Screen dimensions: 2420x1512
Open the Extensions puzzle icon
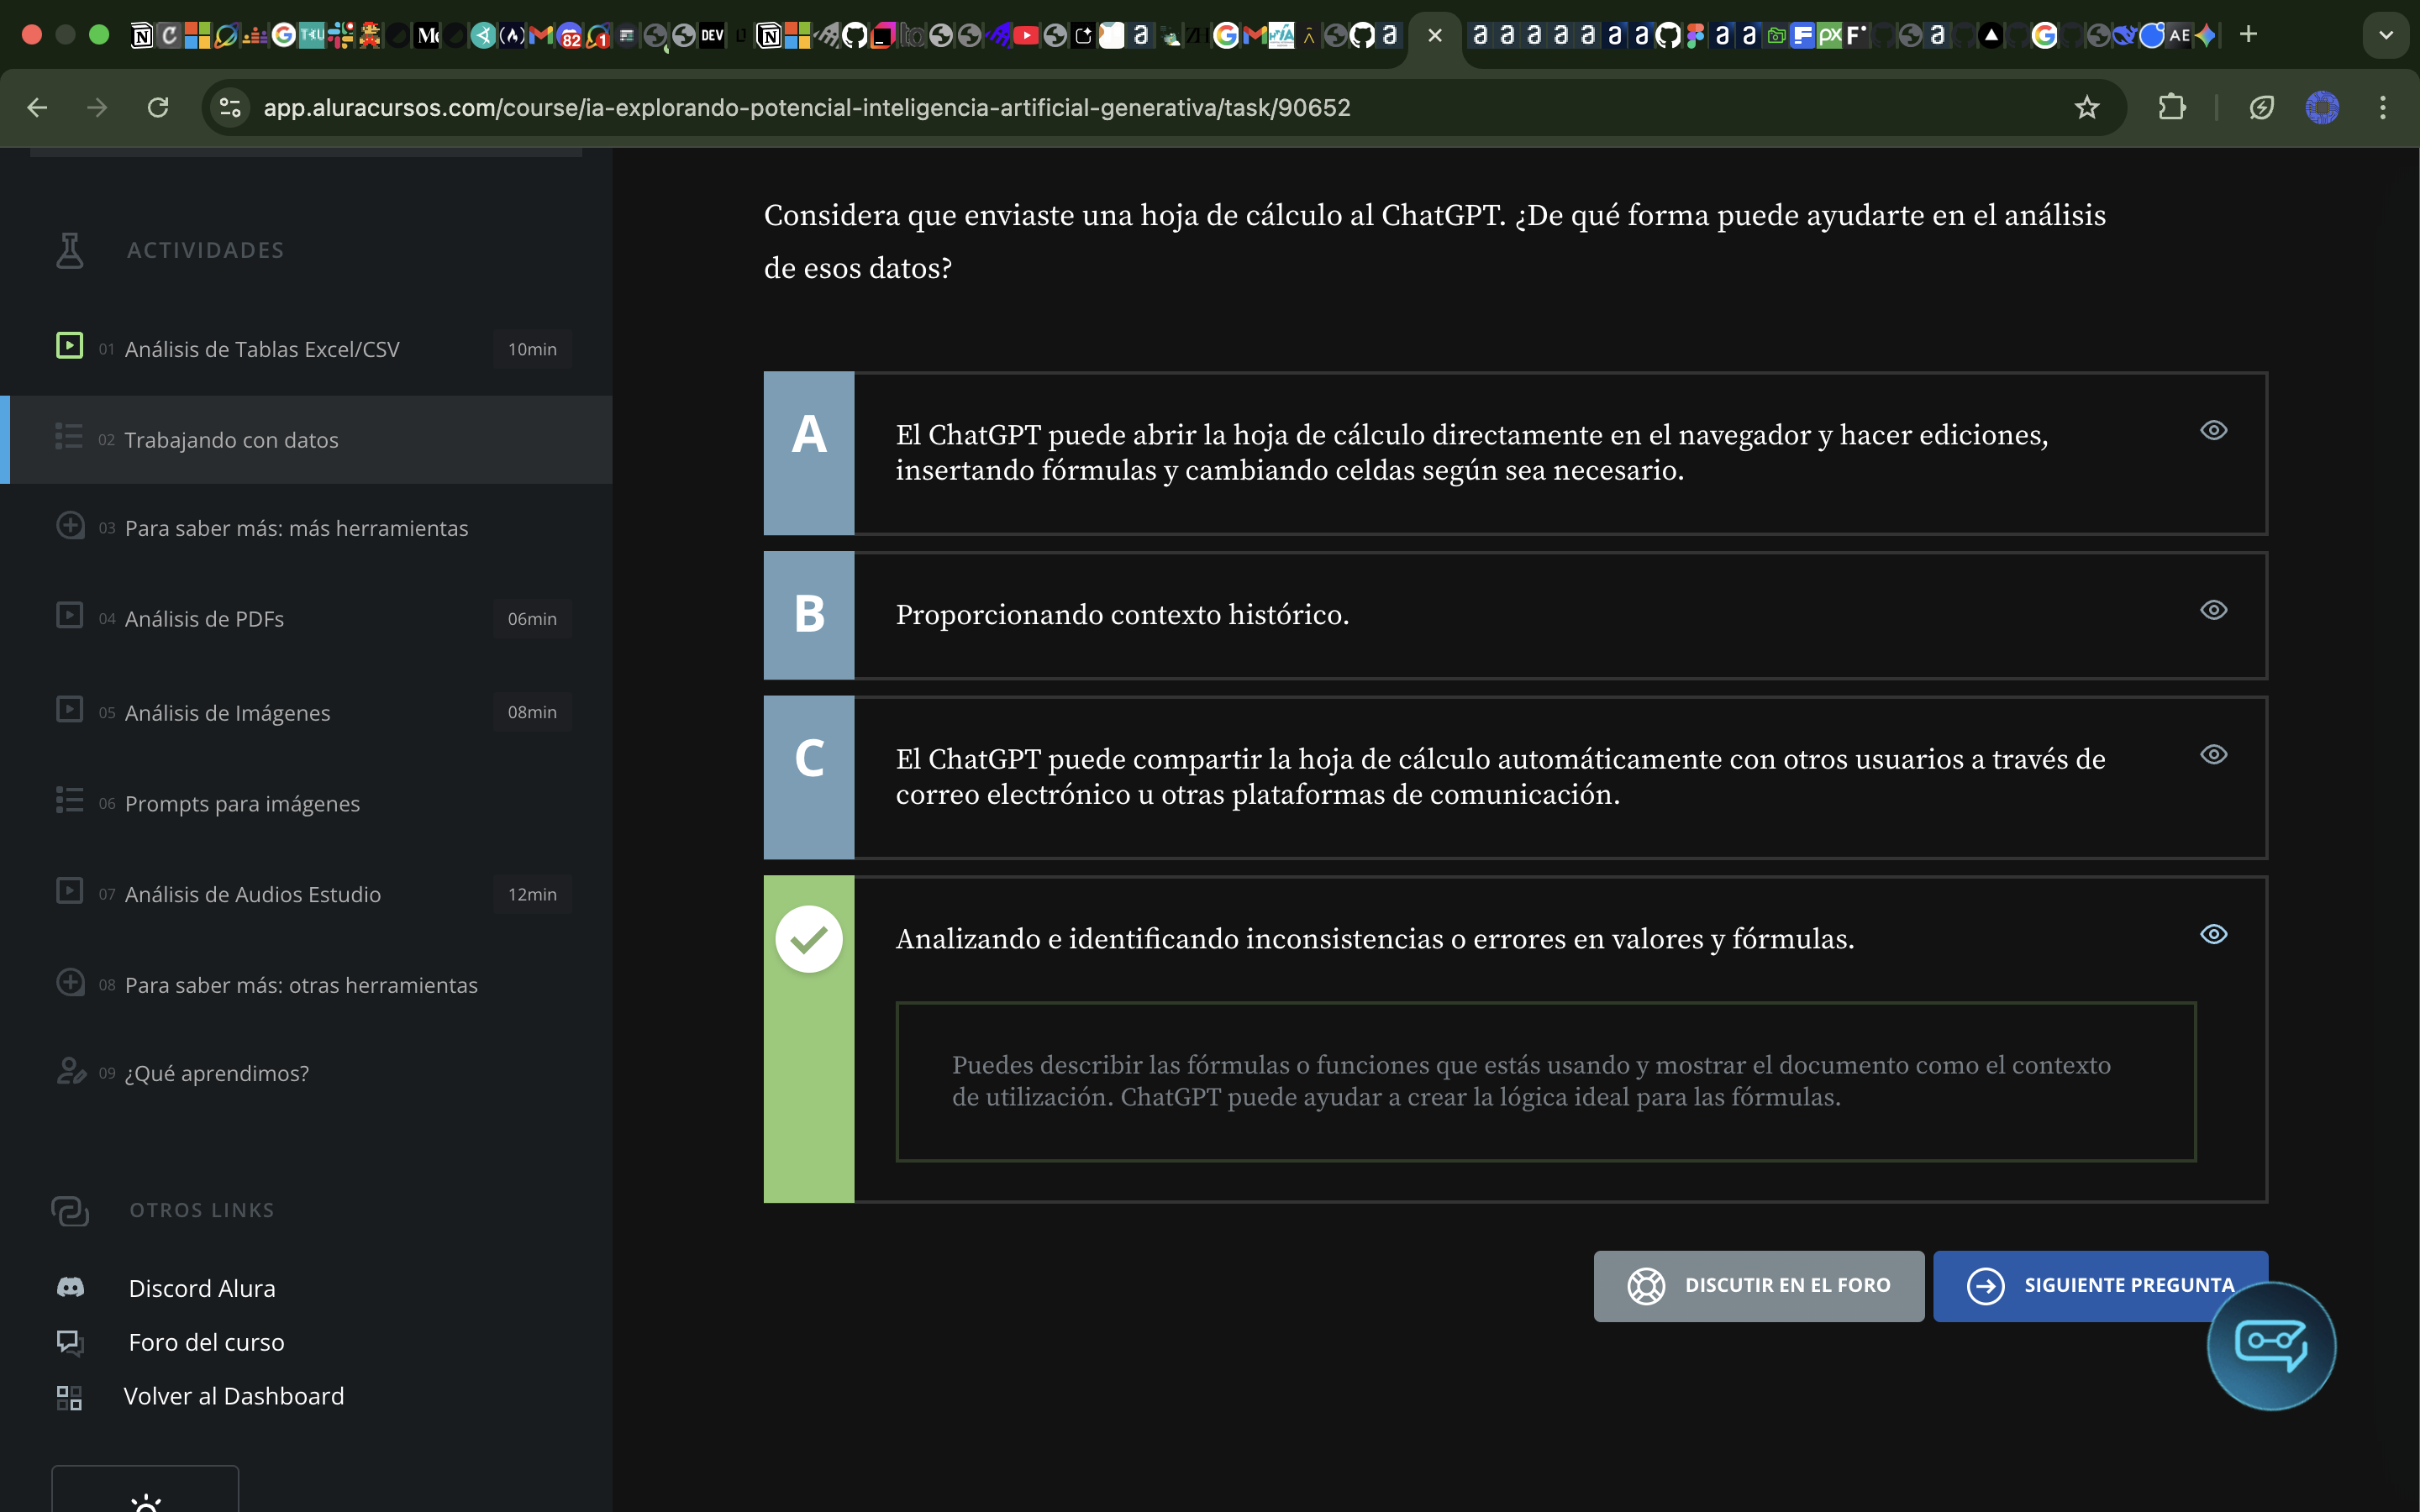2172,107
